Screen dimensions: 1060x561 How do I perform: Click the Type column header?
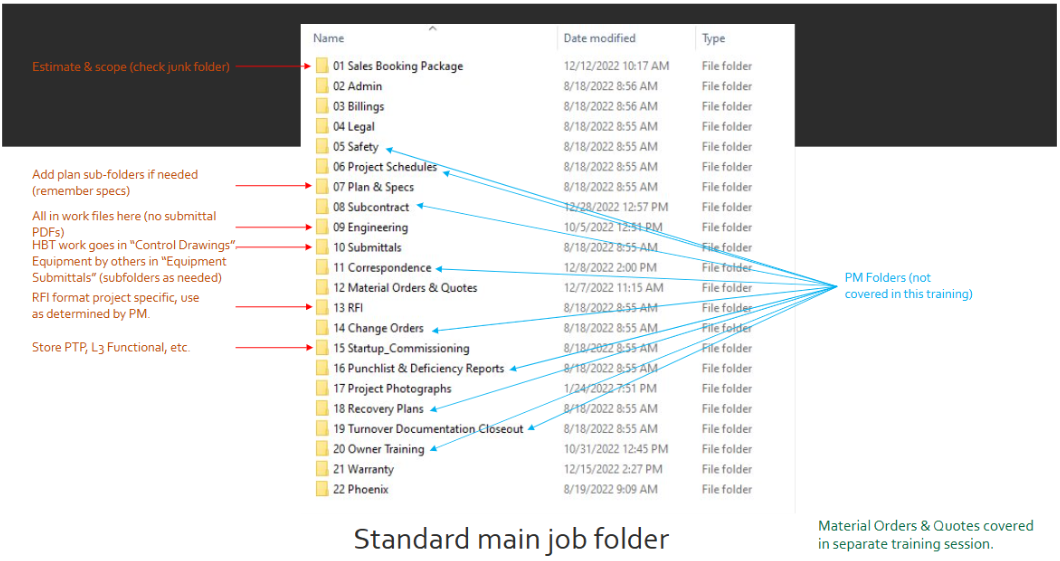(713, 39)
